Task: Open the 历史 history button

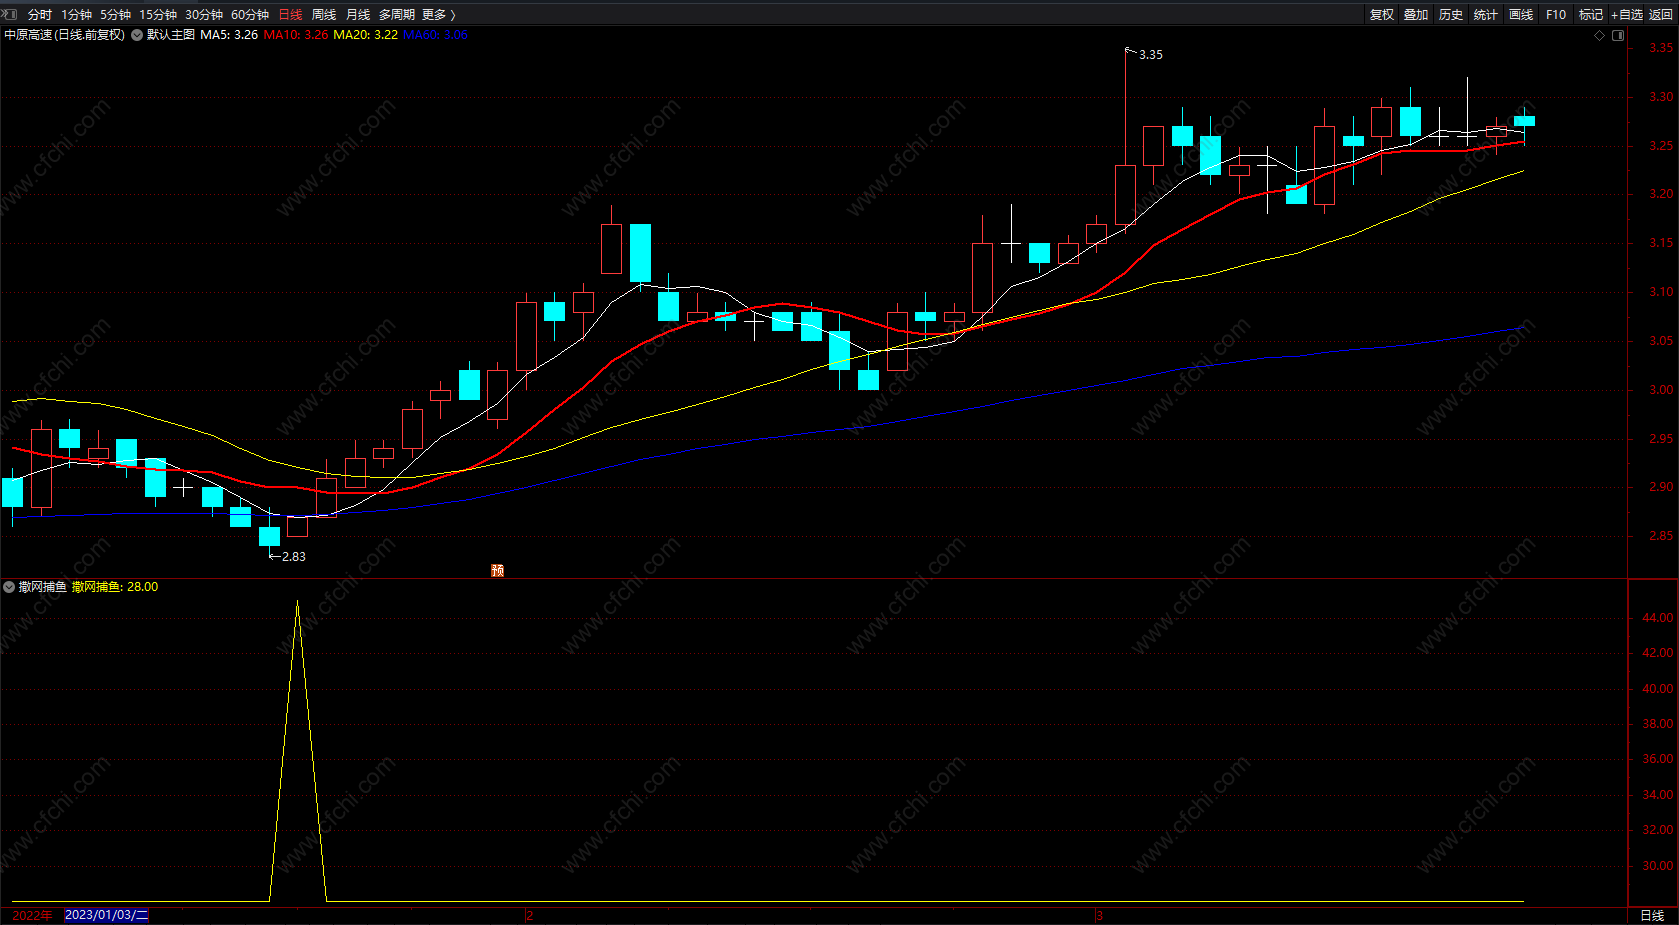Action: (1451, 15)
